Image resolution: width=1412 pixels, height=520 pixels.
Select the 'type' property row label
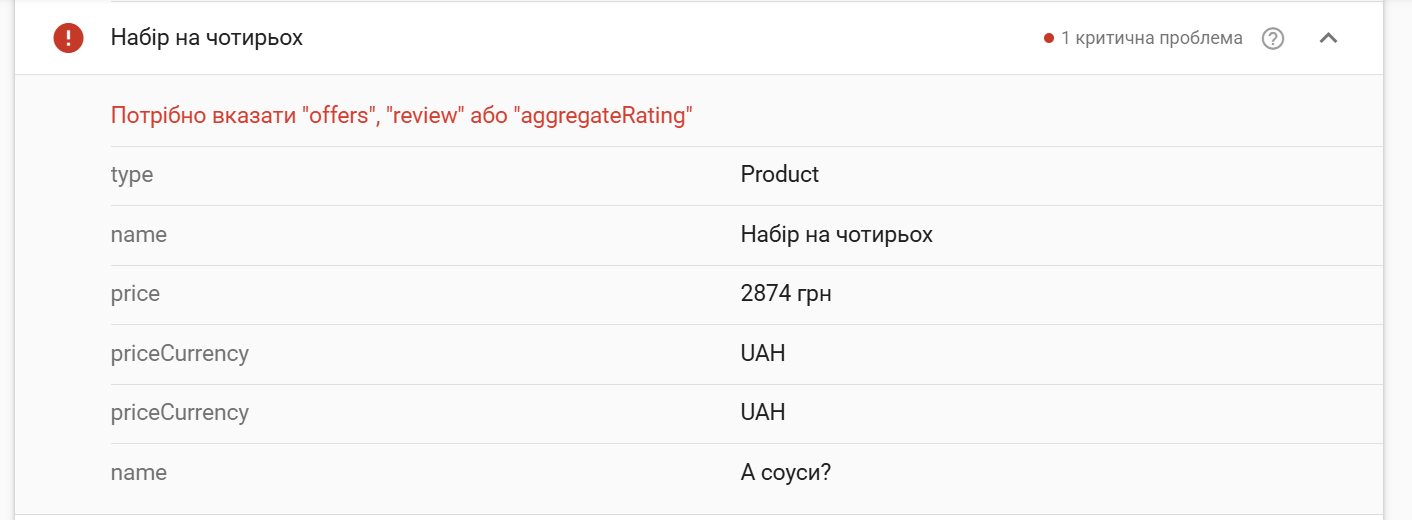[x=132, y=175]
